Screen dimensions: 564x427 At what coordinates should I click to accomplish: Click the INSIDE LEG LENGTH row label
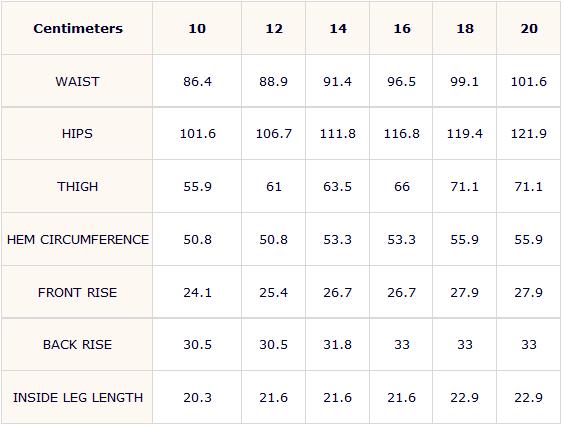pyautogui.click(x=78, y=398)
